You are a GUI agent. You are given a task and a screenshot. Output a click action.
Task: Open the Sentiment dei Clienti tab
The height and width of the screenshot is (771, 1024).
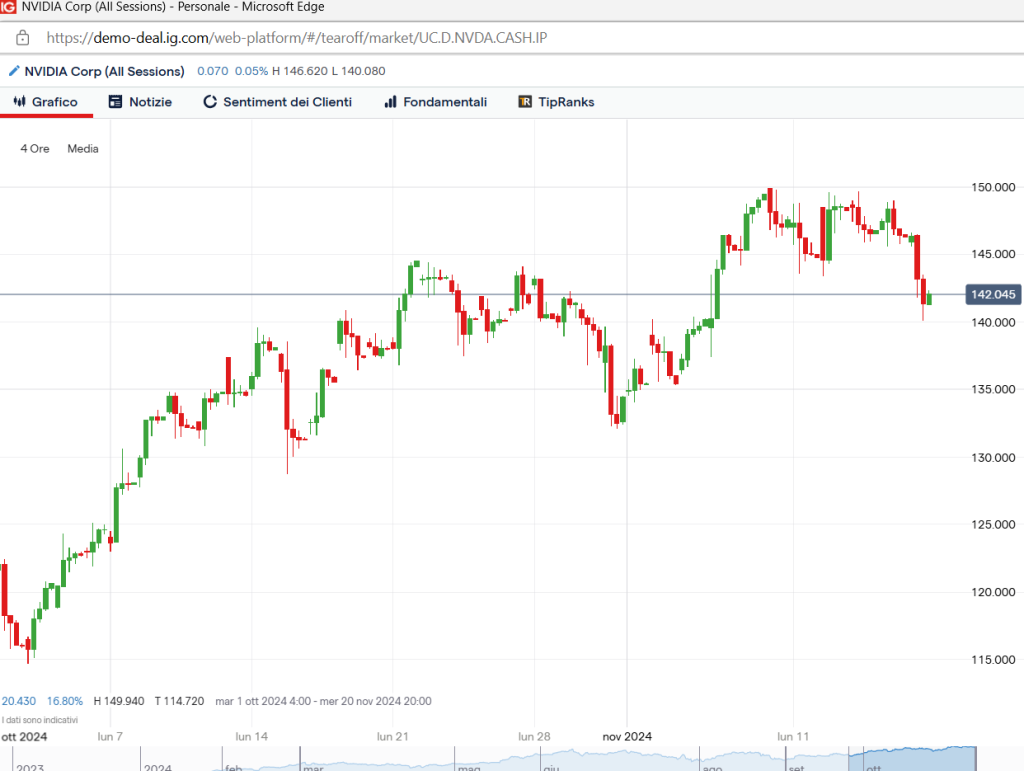pos(278,102)
